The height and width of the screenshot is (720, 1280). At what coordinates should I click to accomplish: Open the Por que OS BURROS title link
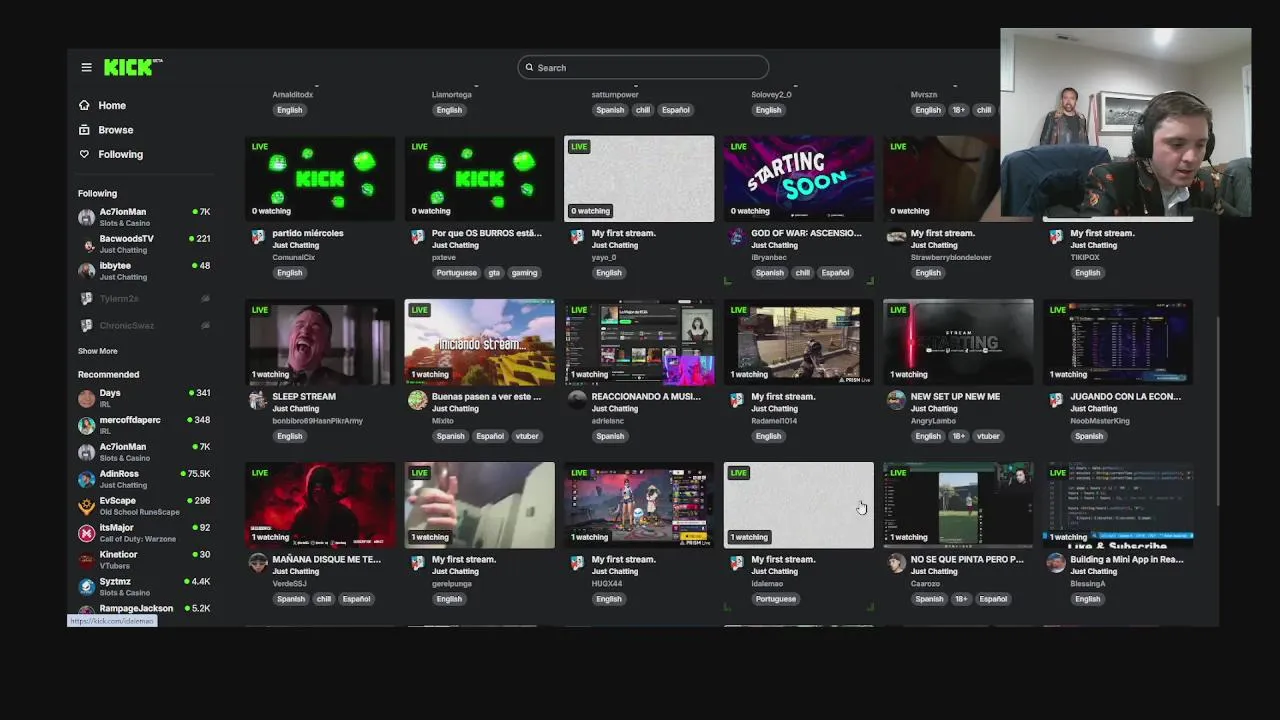click(487, 233)
